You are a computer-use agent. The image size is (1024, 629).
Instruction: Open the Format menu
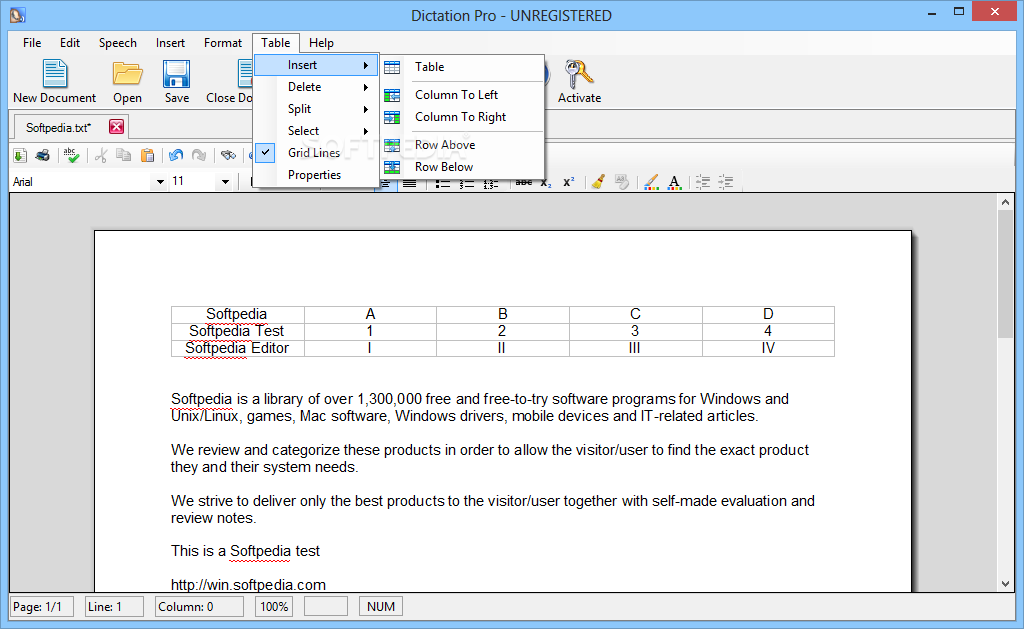pos(223,43)
